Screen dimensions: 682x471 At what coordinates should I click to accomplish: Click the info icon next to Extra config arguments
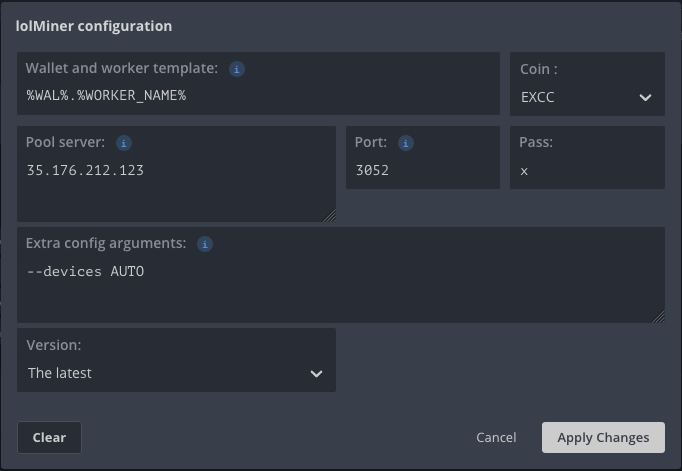point(204,243)
